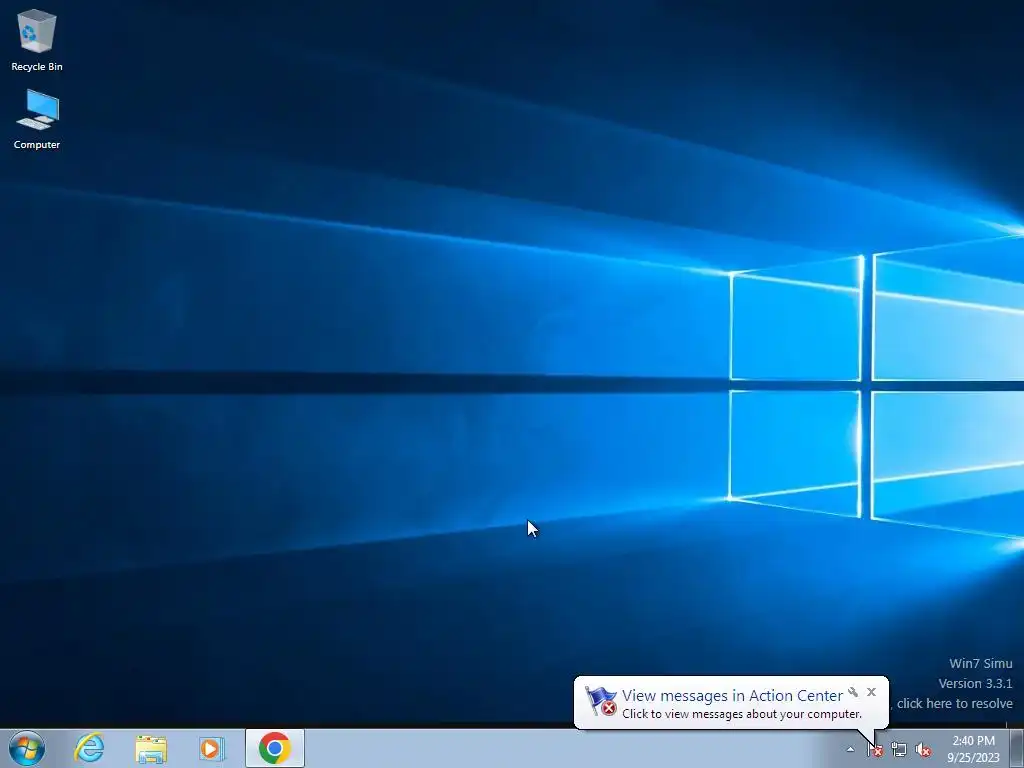Click the Show desktop strip at the taskbar end
The height and width of the screenshot is (768, 1024).
[x=1017, y=748]
